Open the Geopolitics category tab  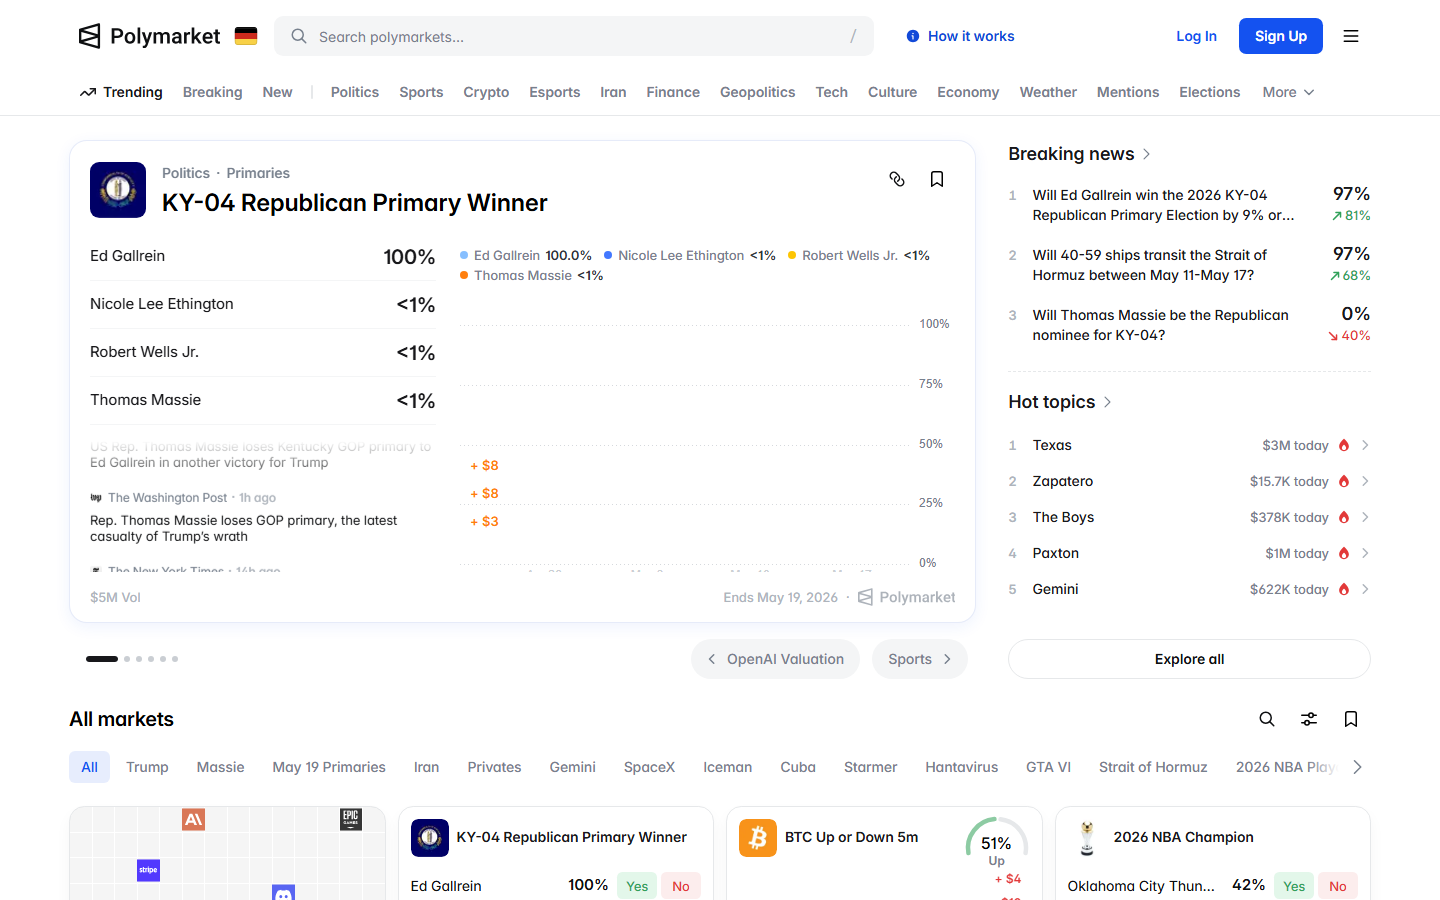(x=758, y=92)
